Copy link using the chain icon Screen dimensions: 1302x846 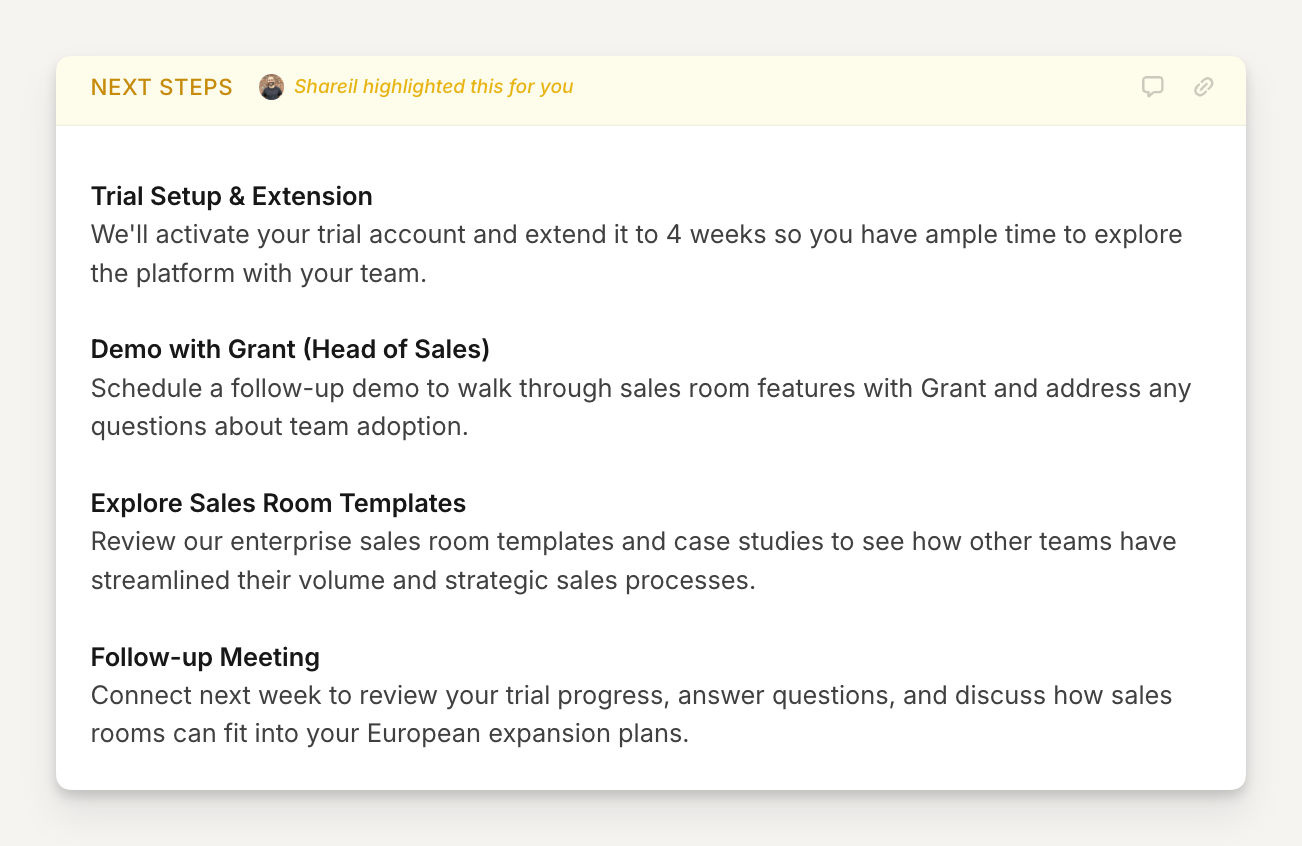pyautogui.click(x=1204, y=87)
